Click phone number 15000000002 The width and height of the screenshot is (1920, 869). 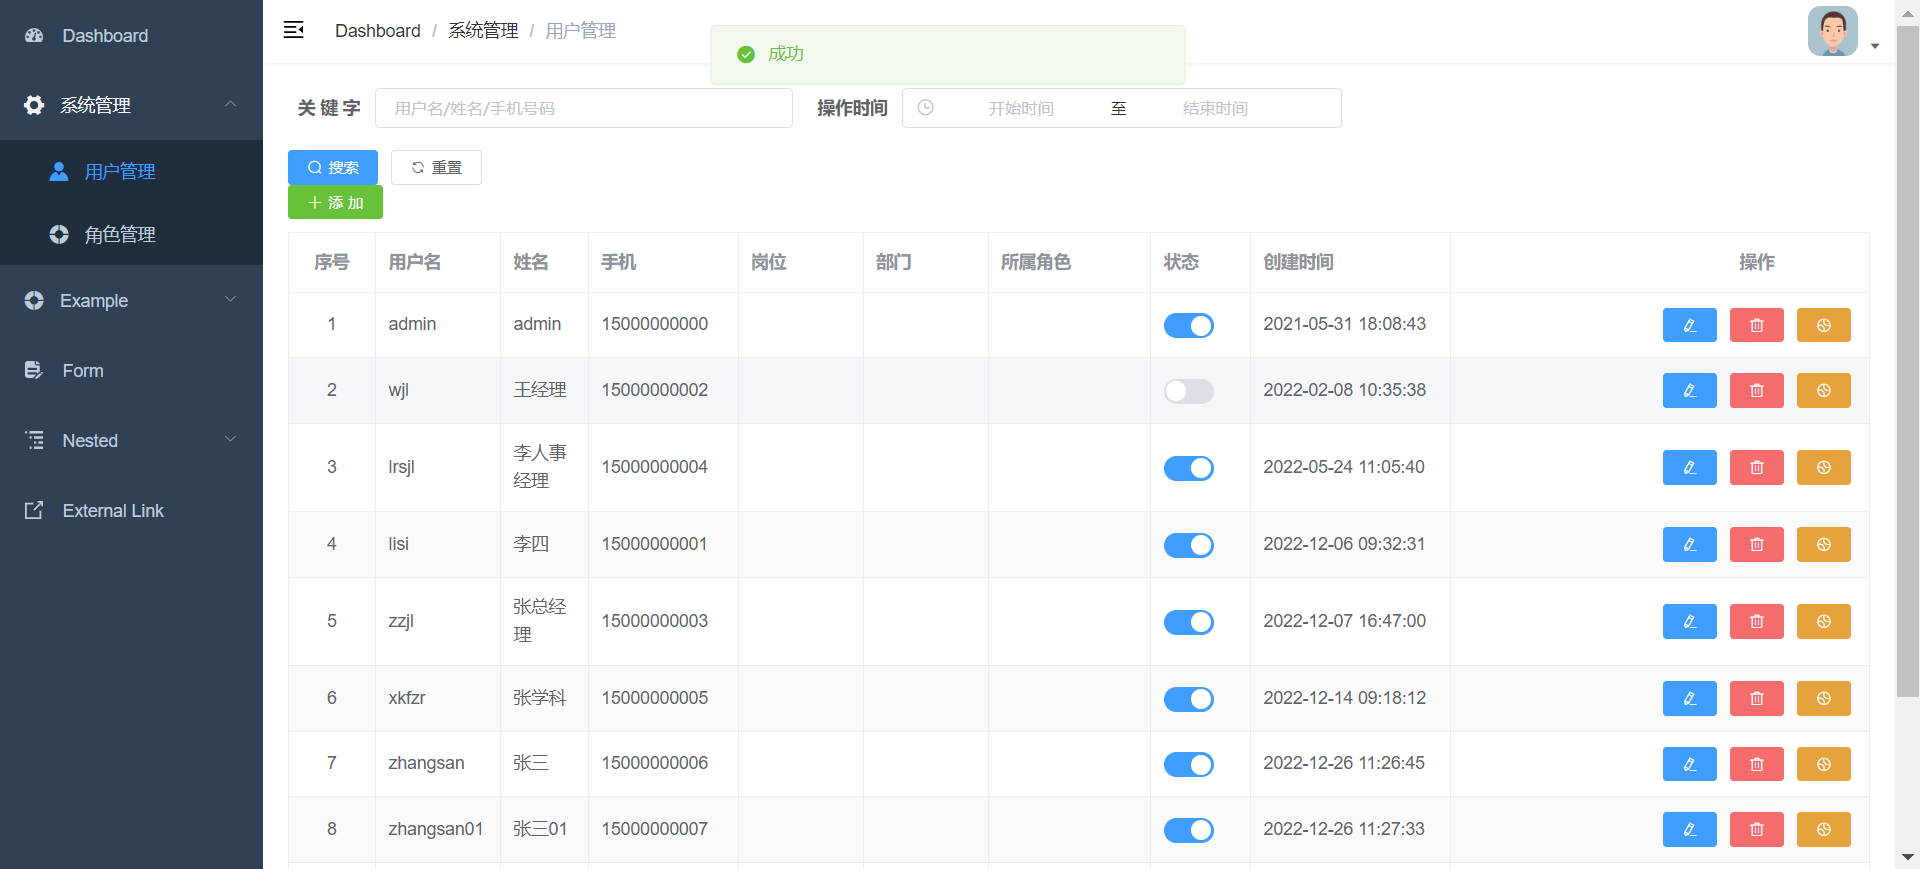click(x=654, y=390)
